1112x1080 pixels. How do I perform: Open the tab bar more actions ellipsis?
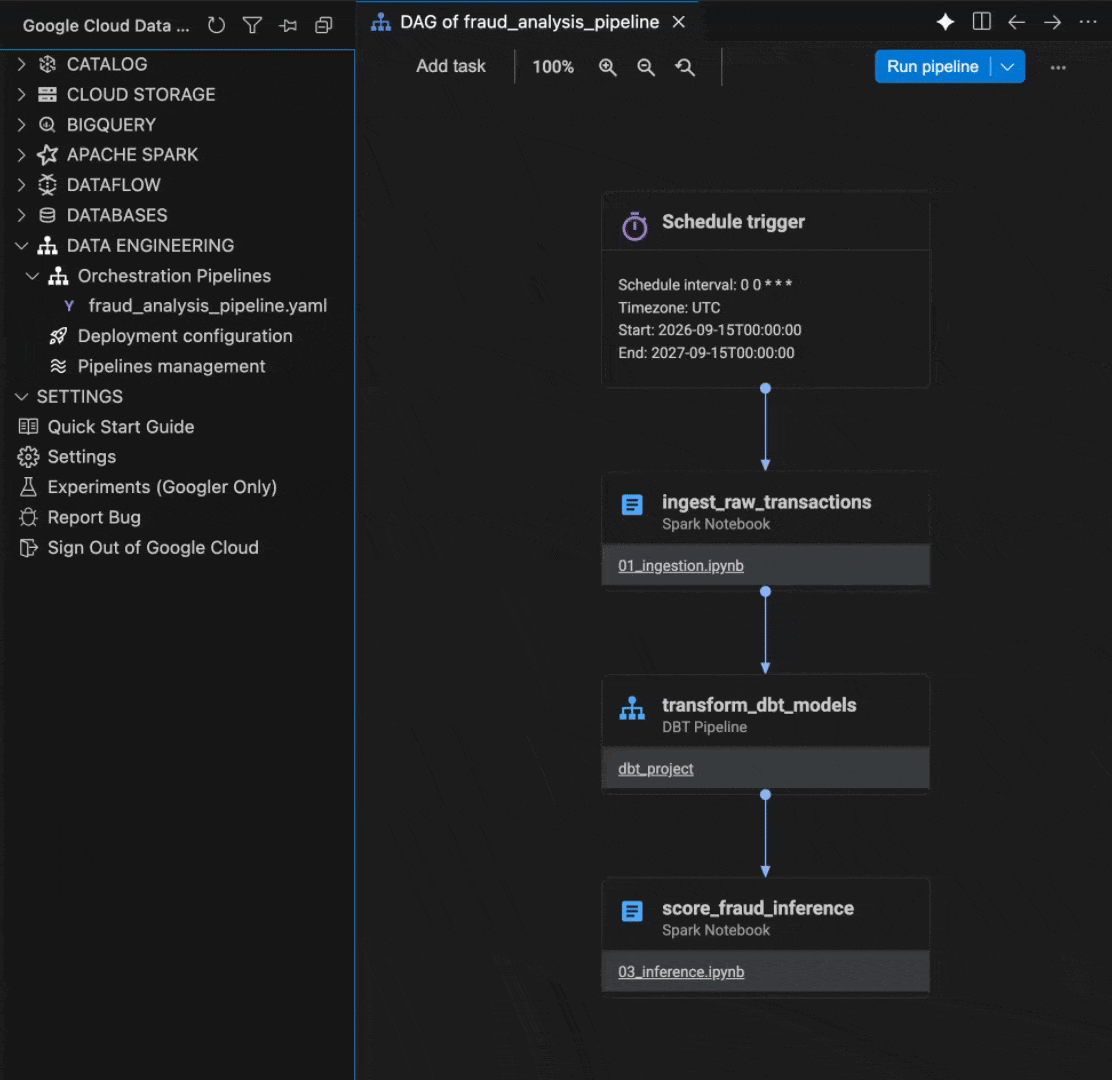click(1088, 22)
